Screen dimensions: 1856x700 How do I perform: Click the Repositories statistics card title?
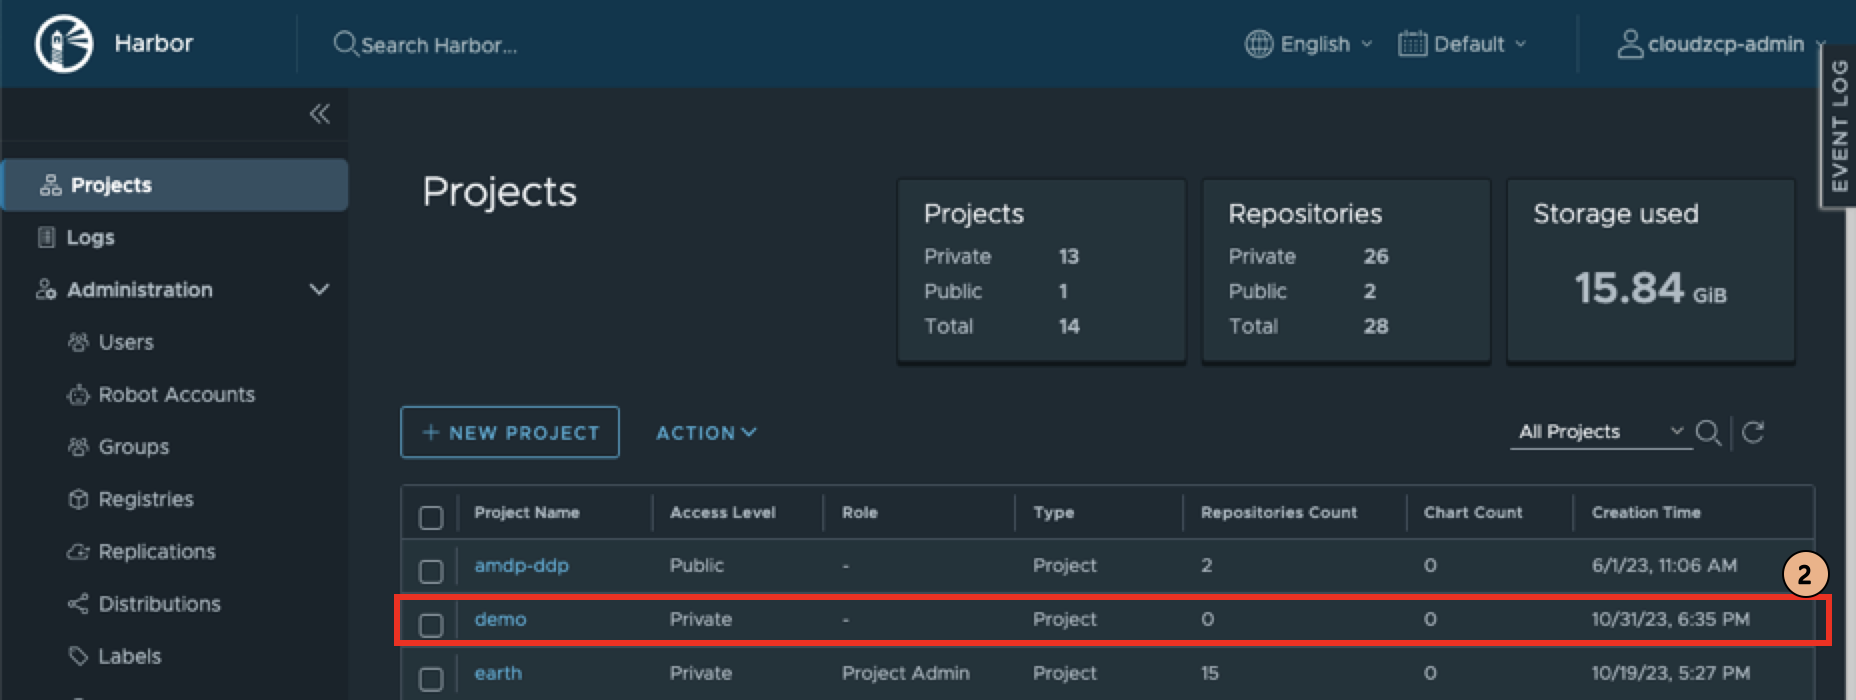(1305, 213)
